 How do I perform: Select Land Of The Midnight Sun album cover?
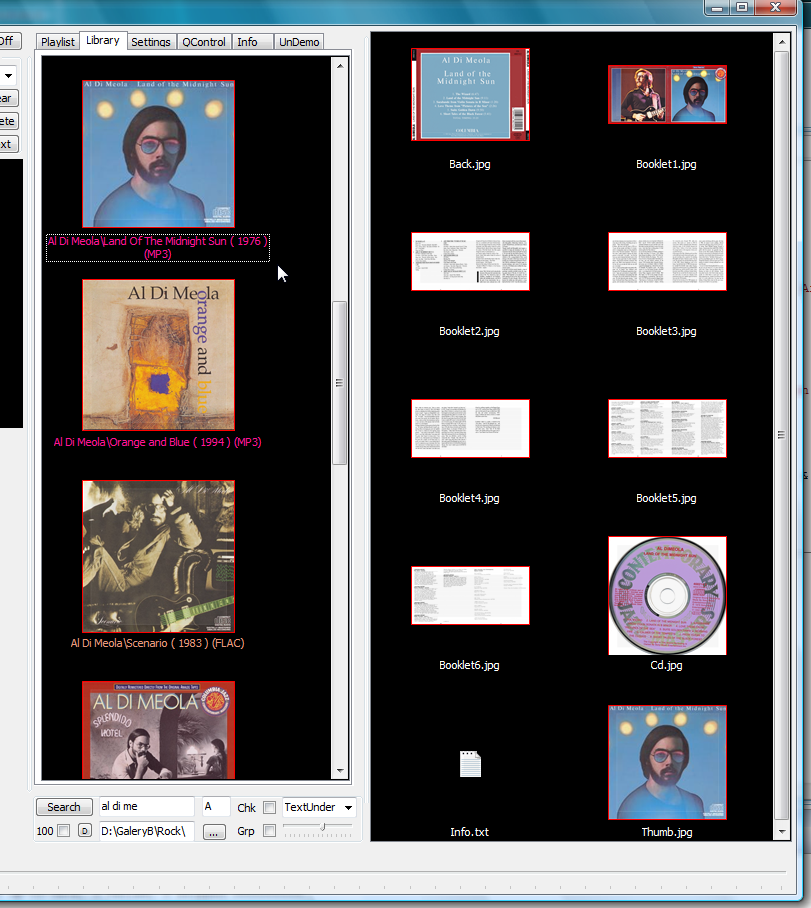(158, 153)
